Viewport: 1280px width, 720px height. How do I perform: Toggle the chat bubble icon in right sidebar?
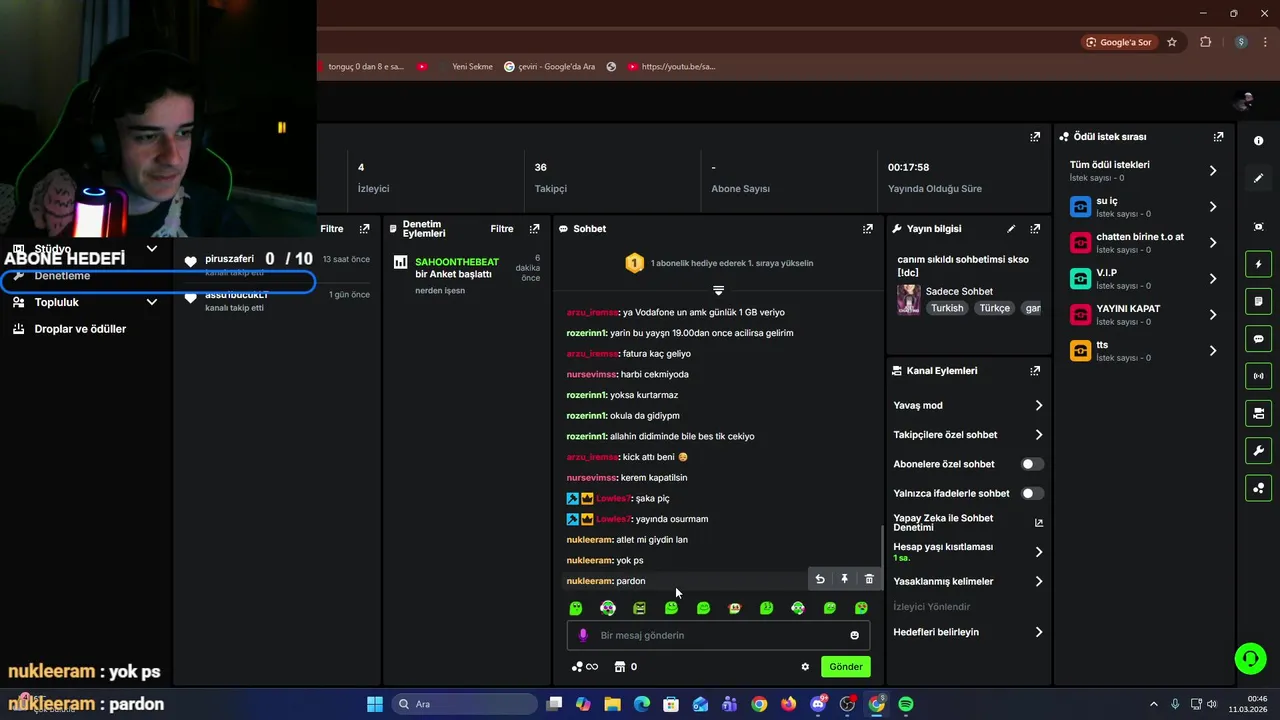point(1258,339)
